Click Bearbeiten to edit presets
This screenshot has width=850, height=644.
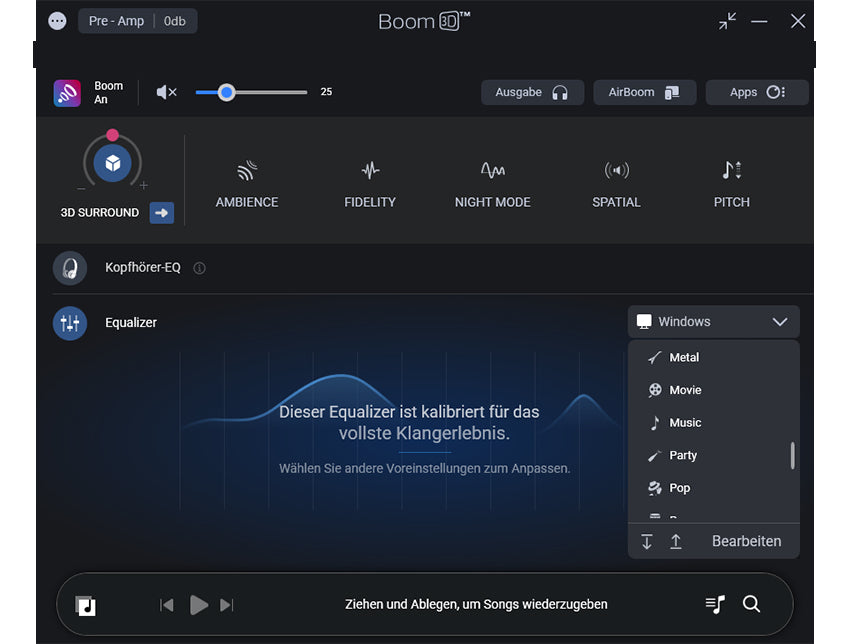[x=746, y=541]
